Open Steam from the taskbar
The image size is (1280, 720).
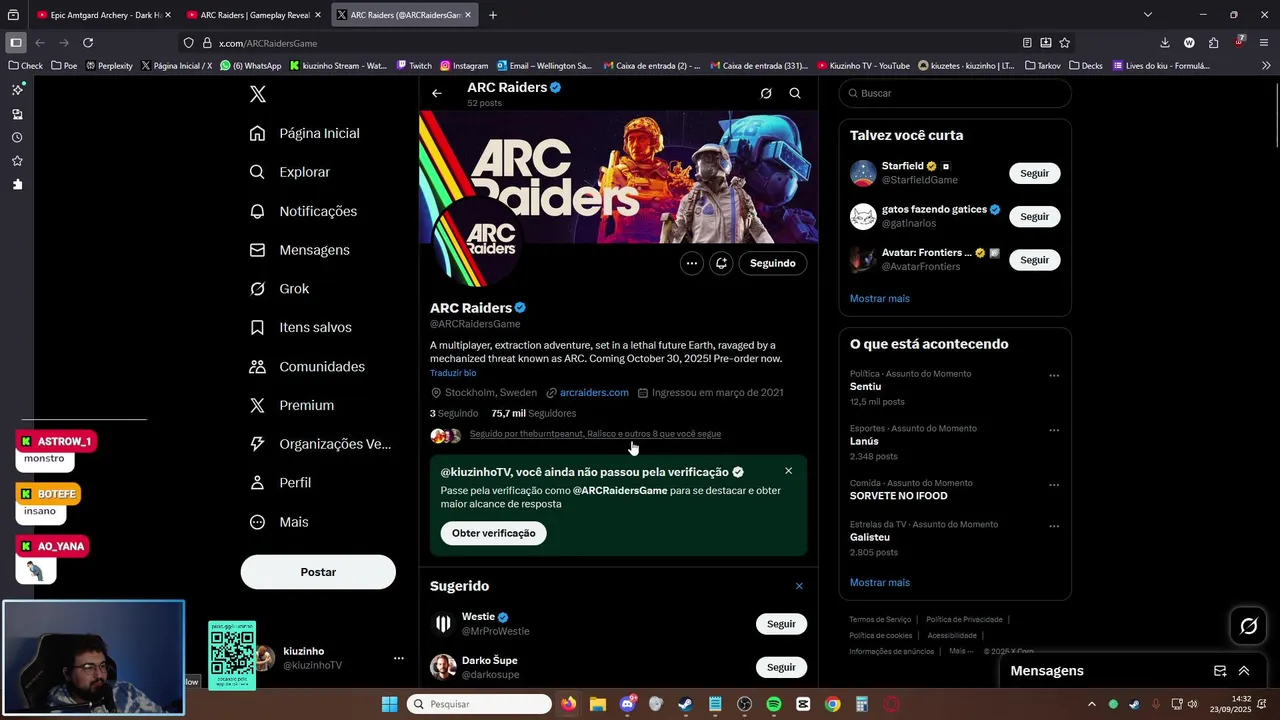686,704
